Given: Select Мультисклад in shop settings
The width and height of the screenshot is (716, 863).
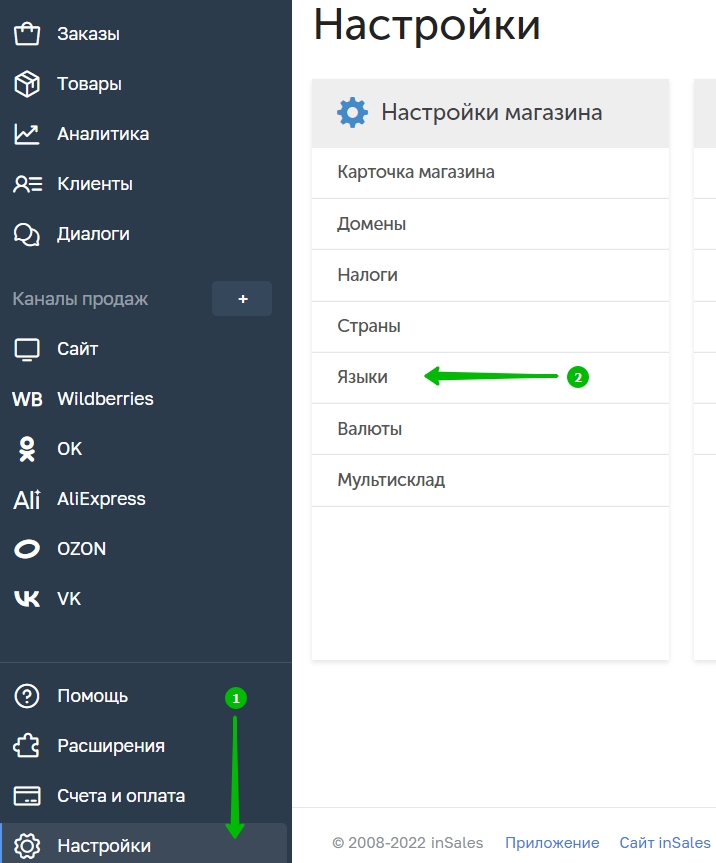Looking at the screenshot, I should pyautogui.click(x=490, y=480).
